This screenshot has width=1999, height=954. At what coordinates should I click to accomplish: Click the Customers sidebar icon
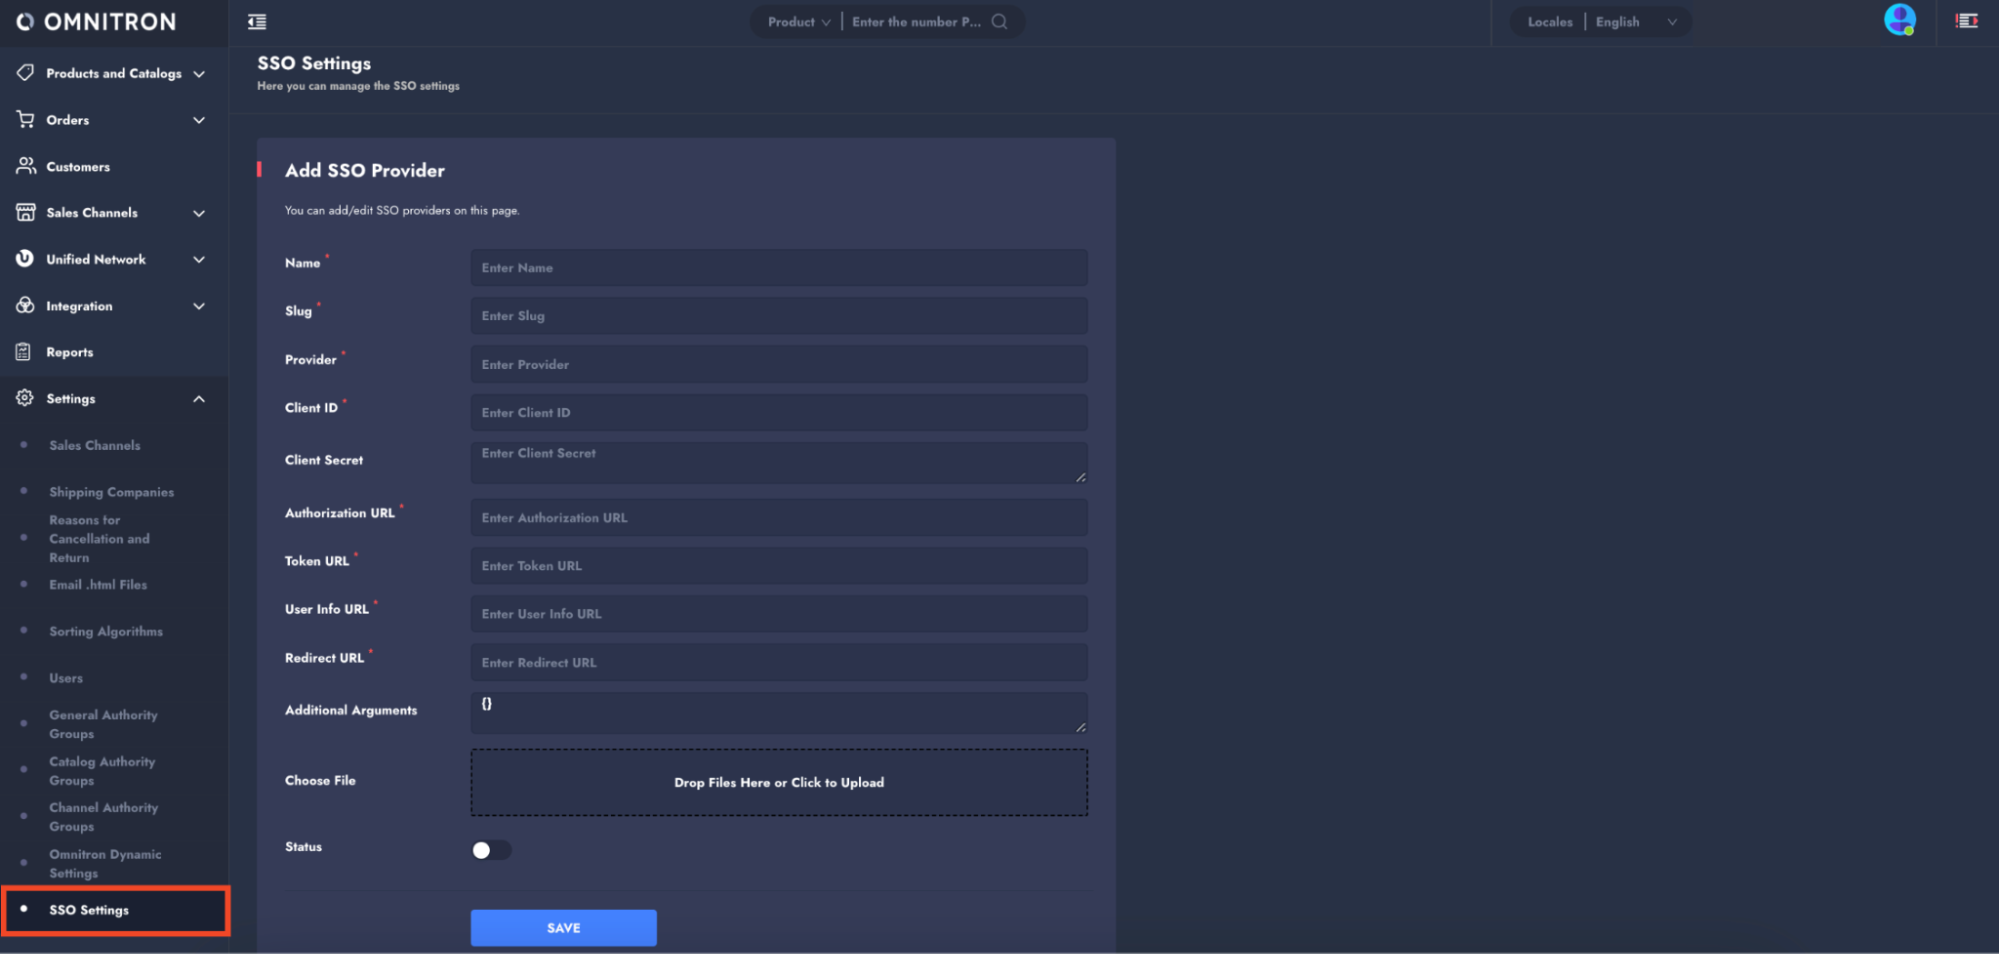(26, 166)
